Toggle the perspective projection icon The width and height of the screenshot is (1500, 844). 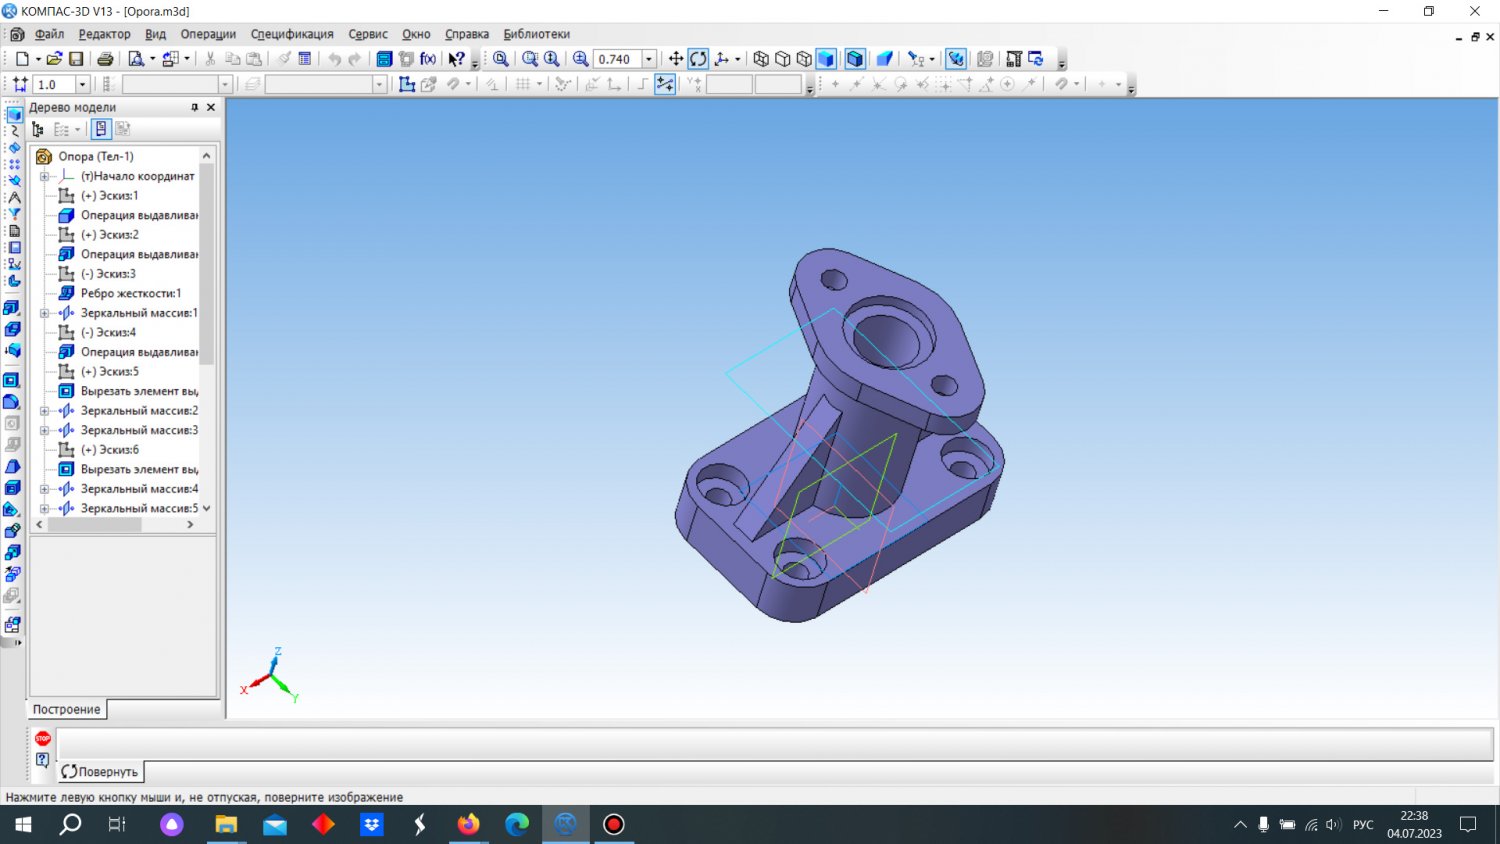click(884, 59)
